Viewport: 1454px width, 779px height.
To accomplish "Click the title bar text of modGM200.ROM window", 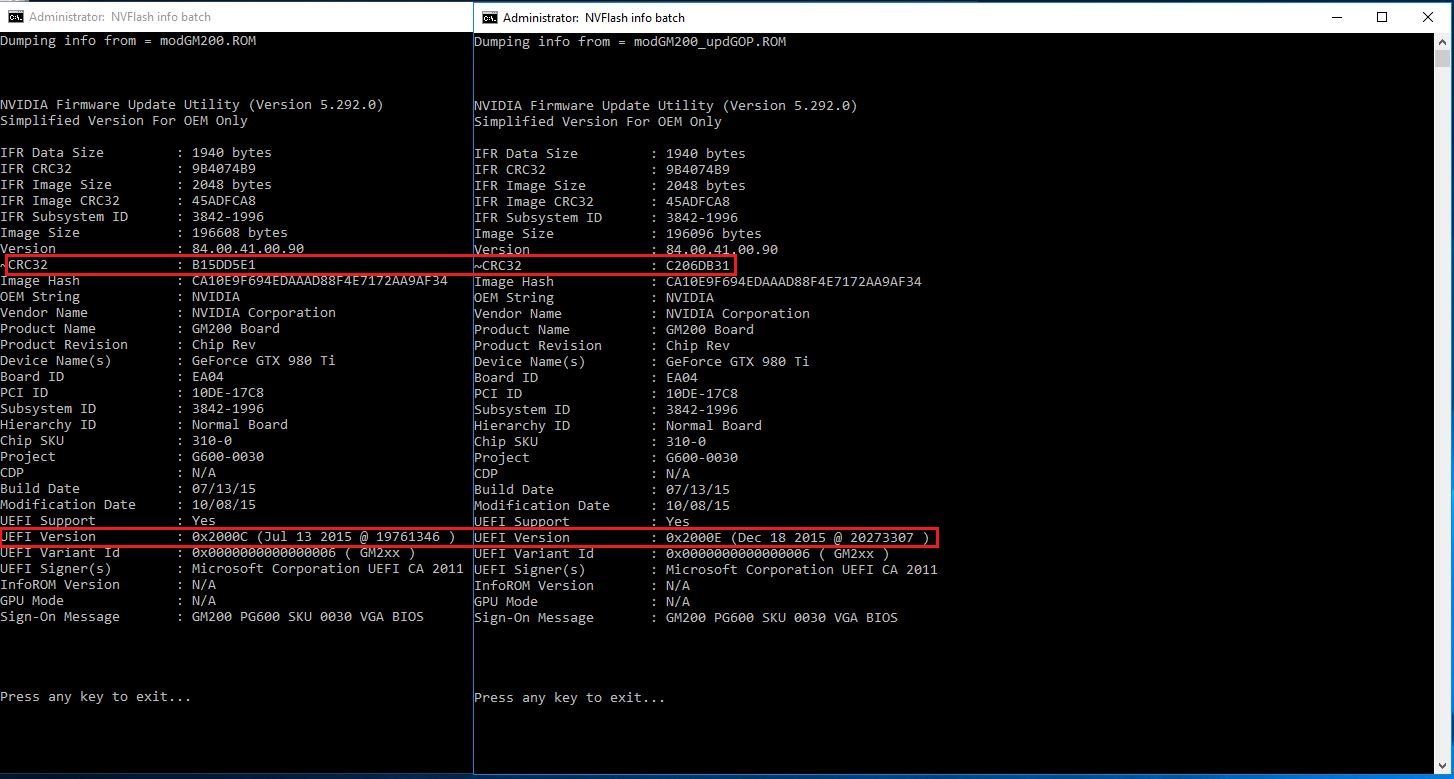I will coord(120,17).
